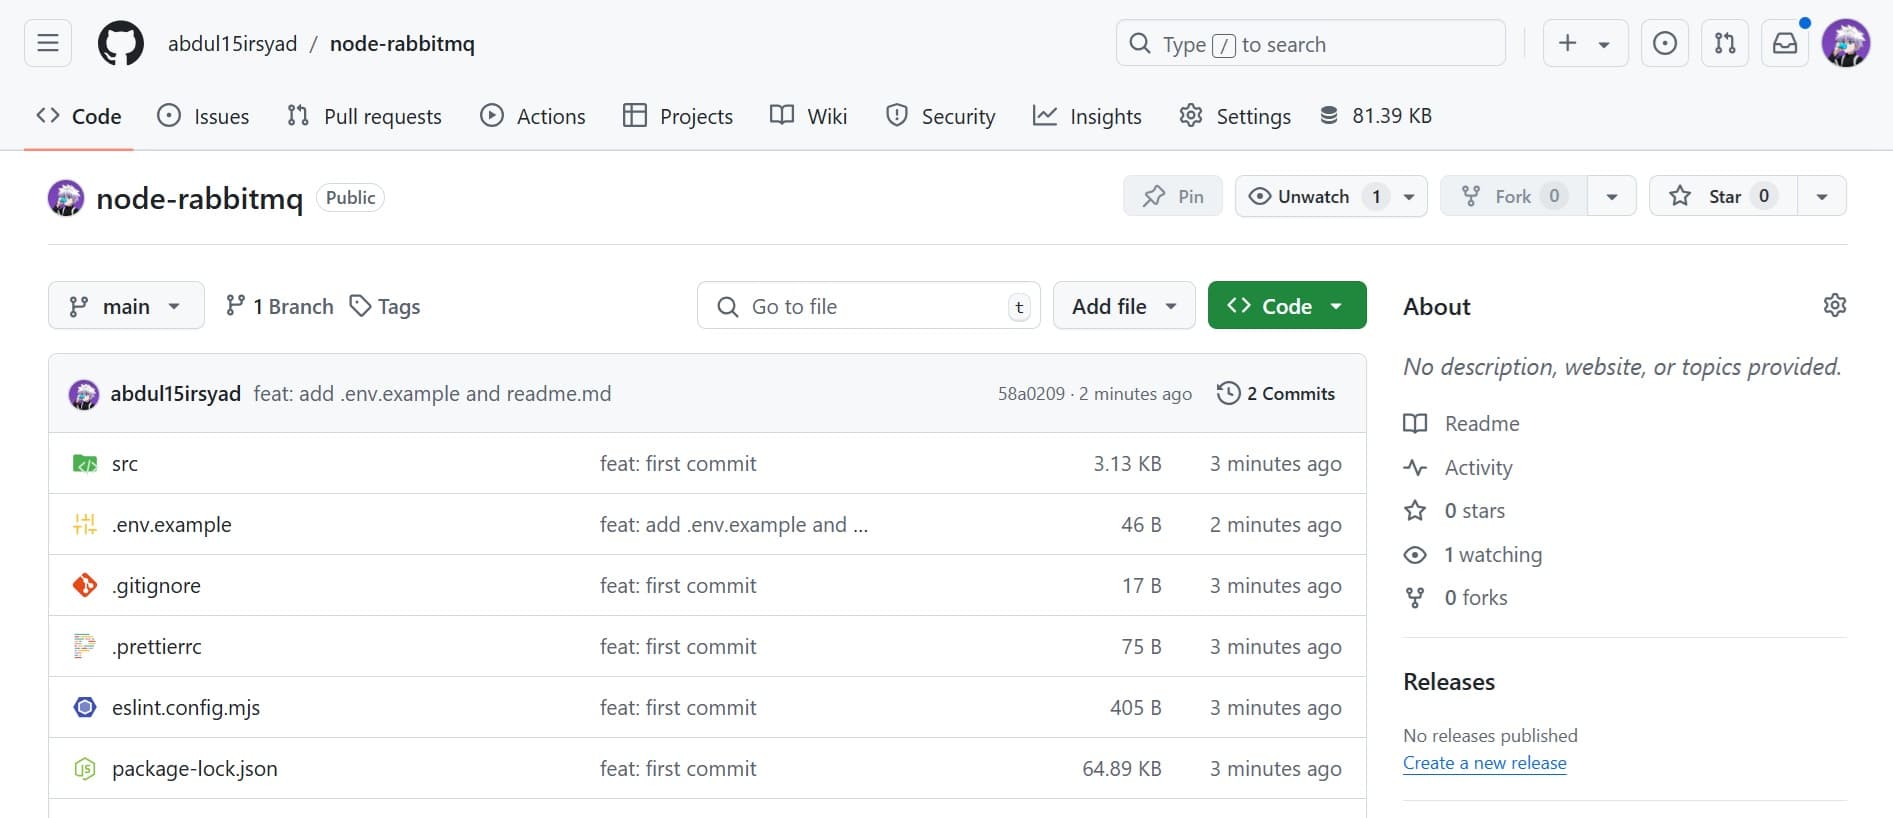Image resolution: width=1893 pixels, height=818 pixels.
Task: Switch to the Issues tab
Action: [203, 116]
